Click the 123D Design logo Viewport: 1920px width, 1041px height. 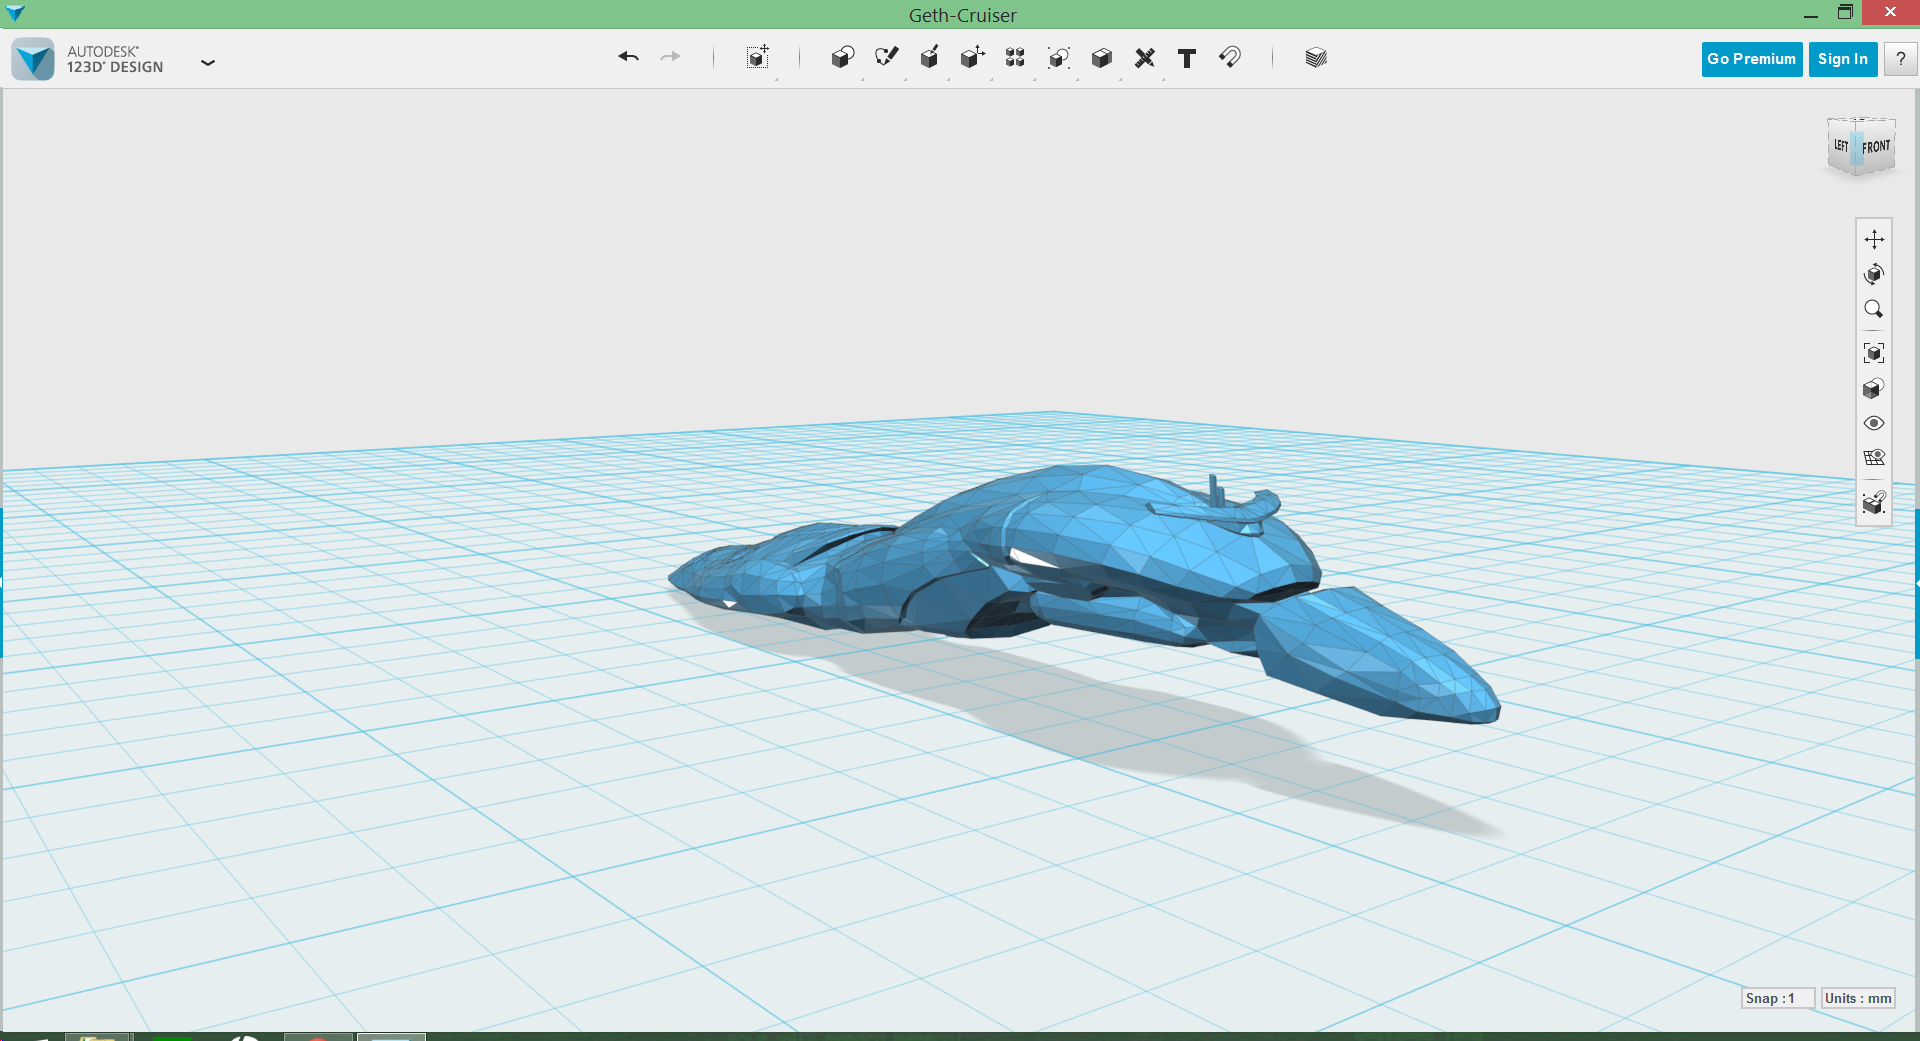tap(33, 59)
